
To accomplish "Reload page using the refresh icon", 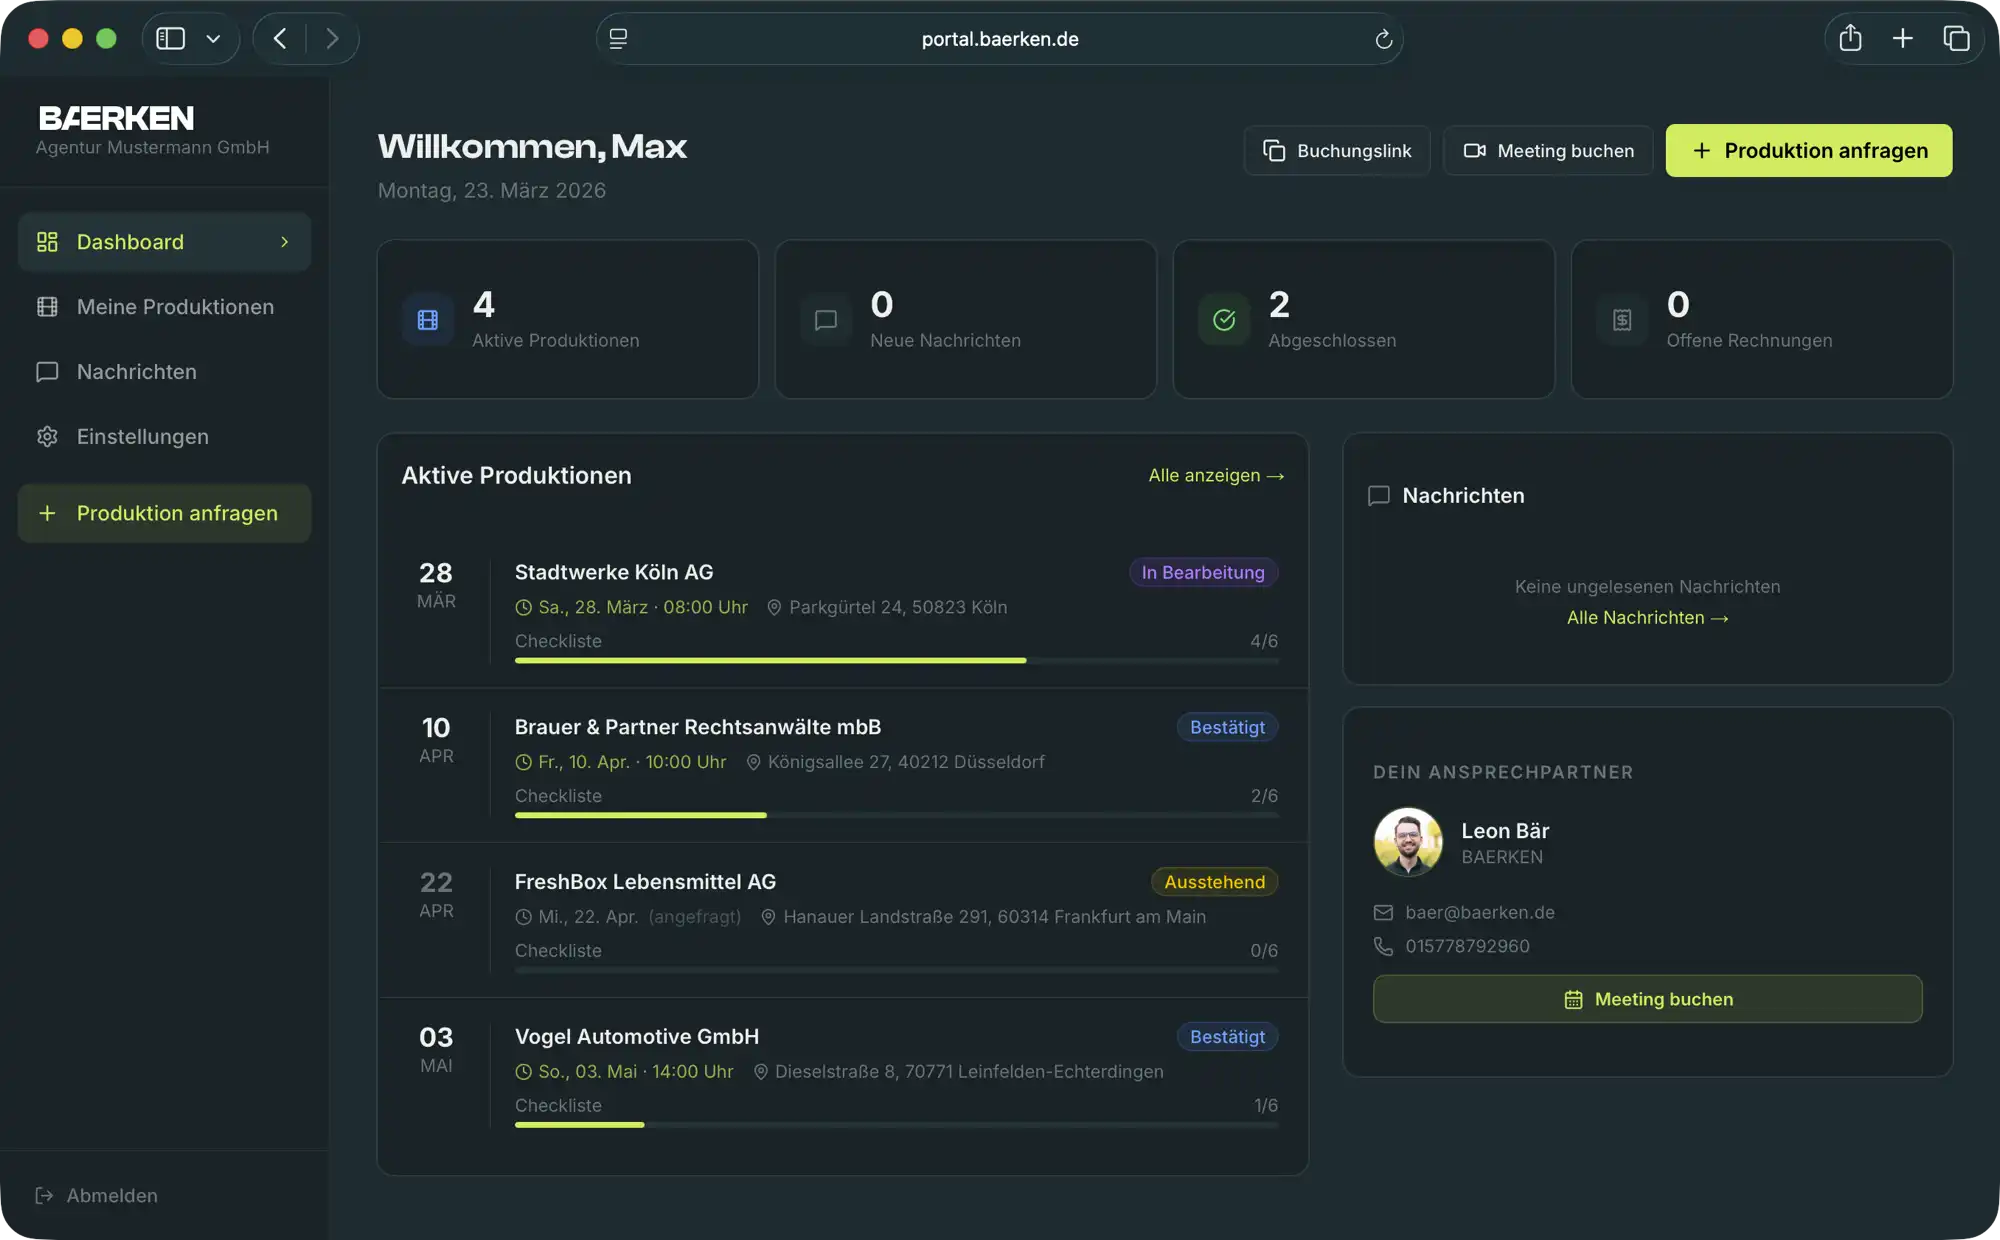I will [x=1383, y=39].
